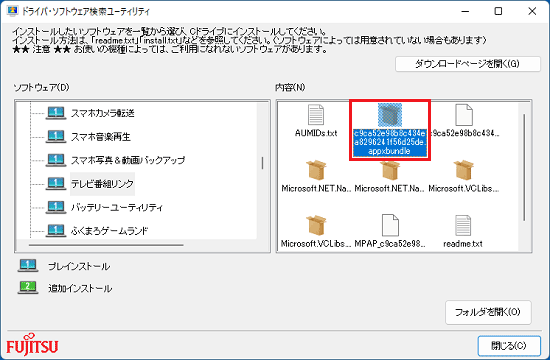Image resolution: width=550 pixels, height=360 pixels.
Task: Click the application icon in title bar
Action: point(12,11)
